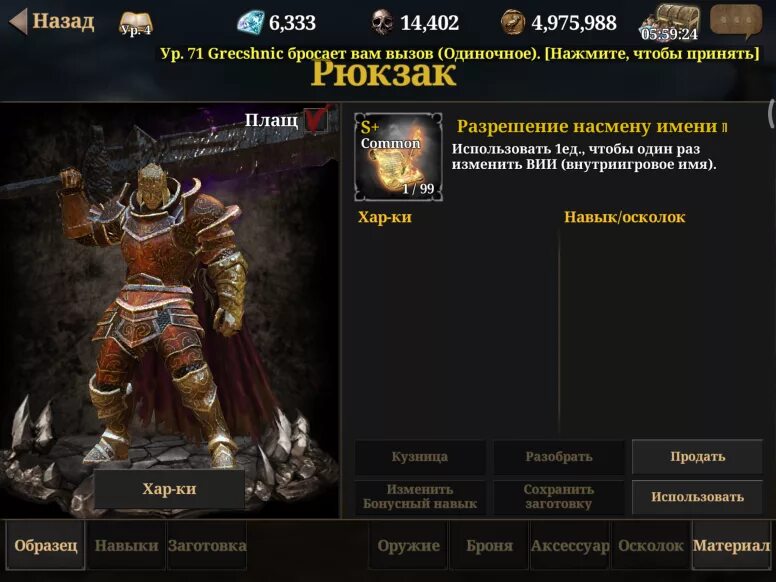This screenshot has height=582, width=776.
Task: Accept the Grecshnic challenge notification
Action: point(459,53)
